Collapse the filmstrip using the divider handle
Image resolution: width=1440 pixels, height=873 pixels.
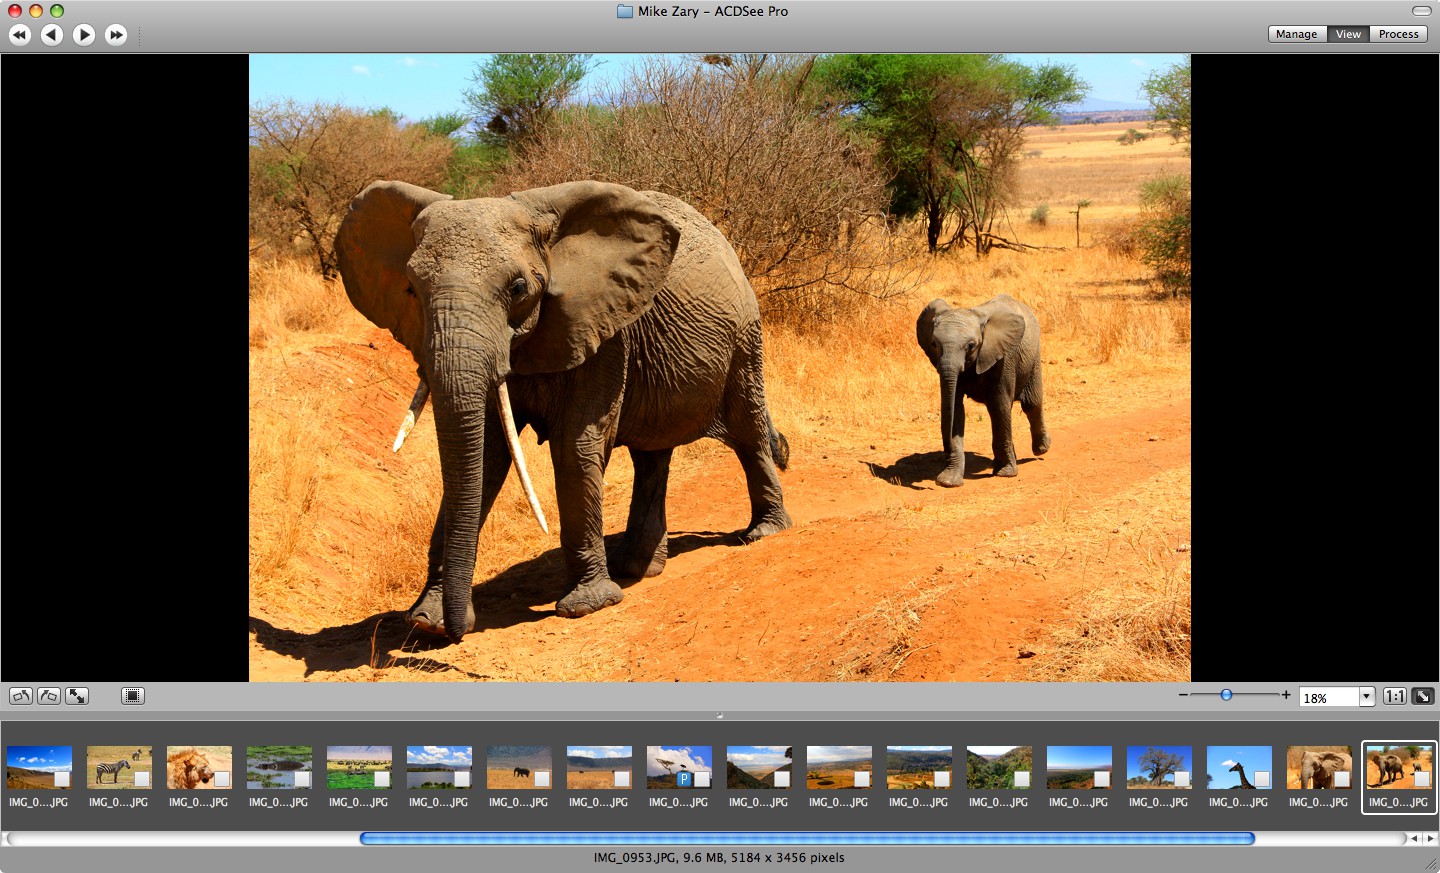[719, 715]
